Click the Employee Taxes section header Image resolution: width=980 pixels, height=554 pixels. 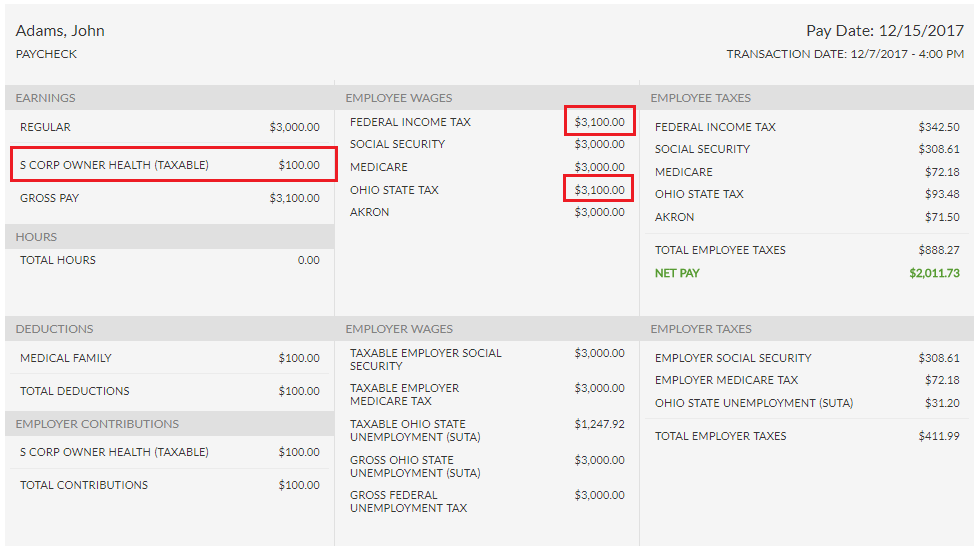click(x=700, y=98)
